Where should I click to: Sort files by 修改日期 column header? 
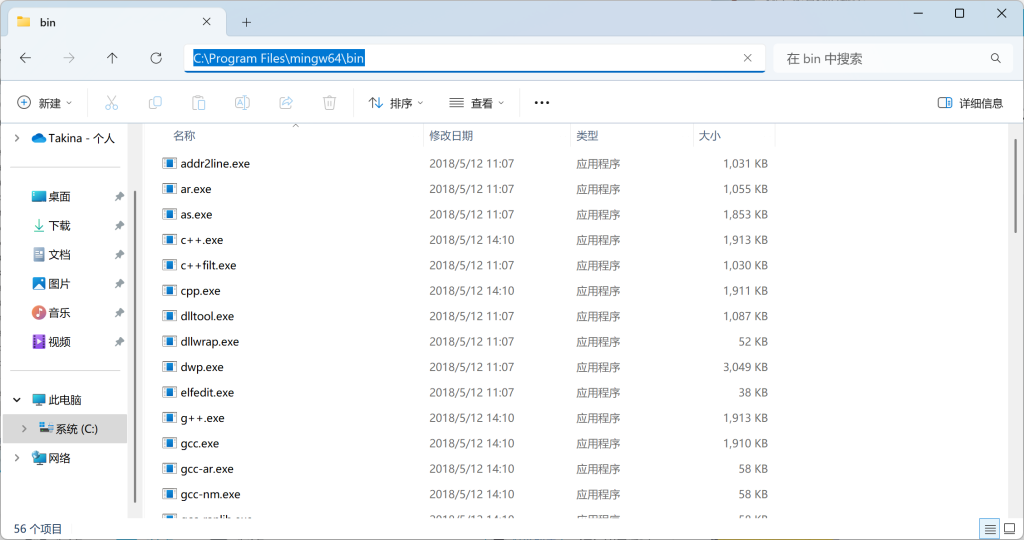coord(451,136)
